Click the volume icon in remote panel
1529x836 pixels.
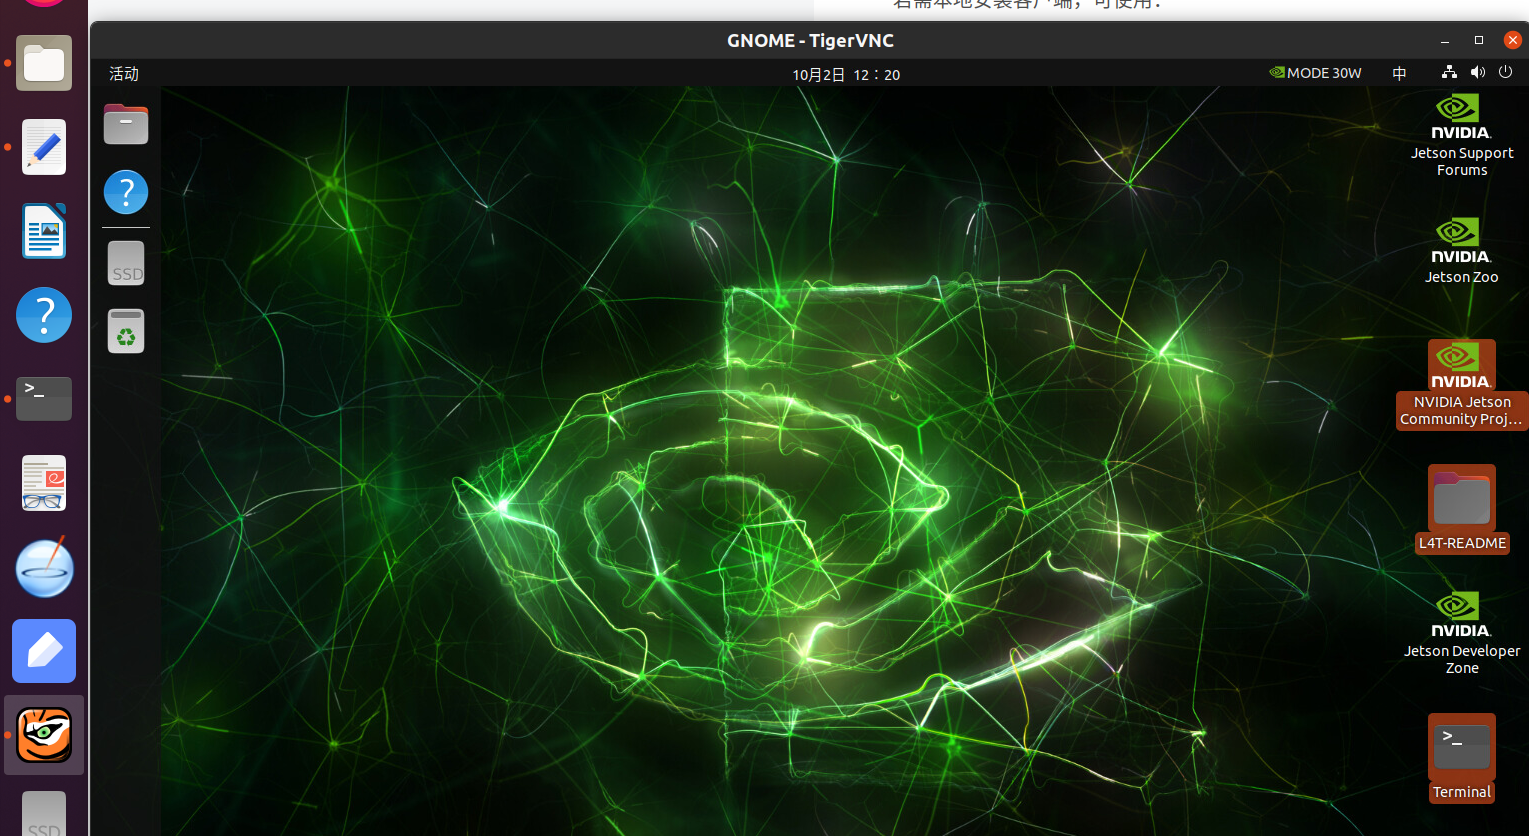coord(1478,72)
